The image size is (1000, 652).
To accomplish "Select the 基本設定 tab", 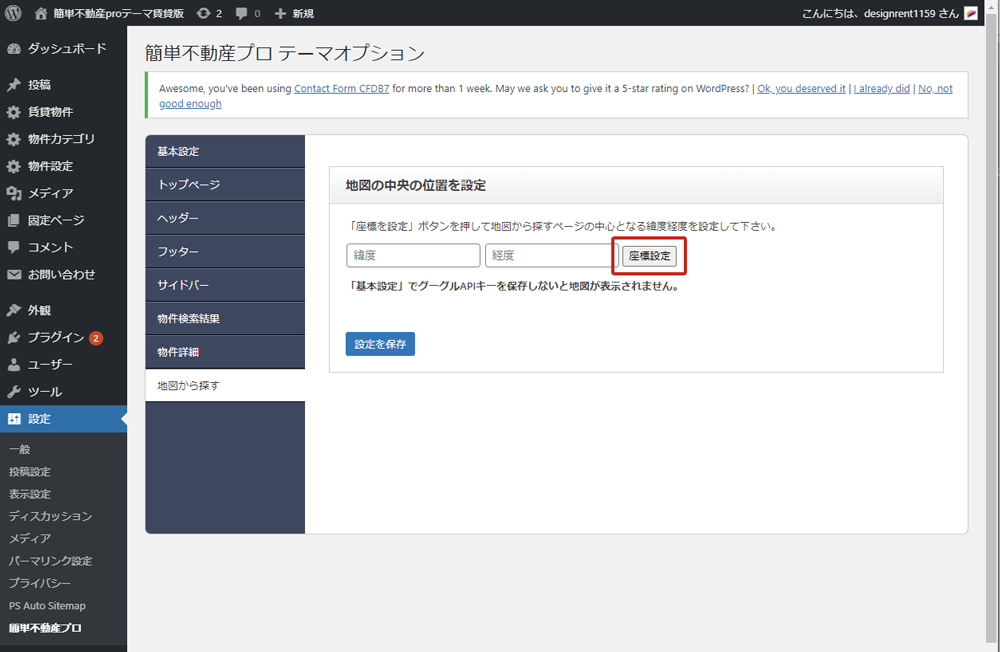I will pos(224,151).
